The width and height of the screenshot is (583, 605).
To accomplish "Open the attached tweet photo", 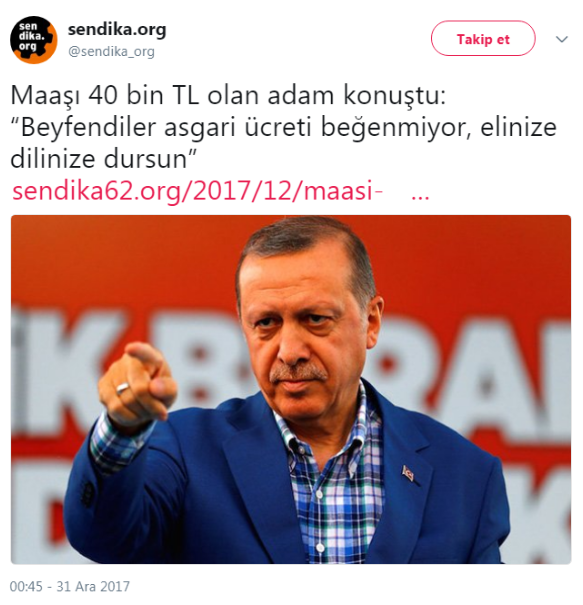I will (x=291, y=389).
